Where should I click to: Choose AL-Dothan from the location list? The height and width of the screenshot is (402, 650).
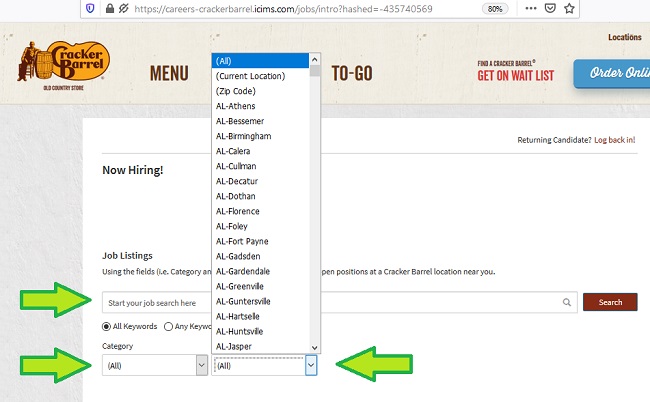(260, 196)
